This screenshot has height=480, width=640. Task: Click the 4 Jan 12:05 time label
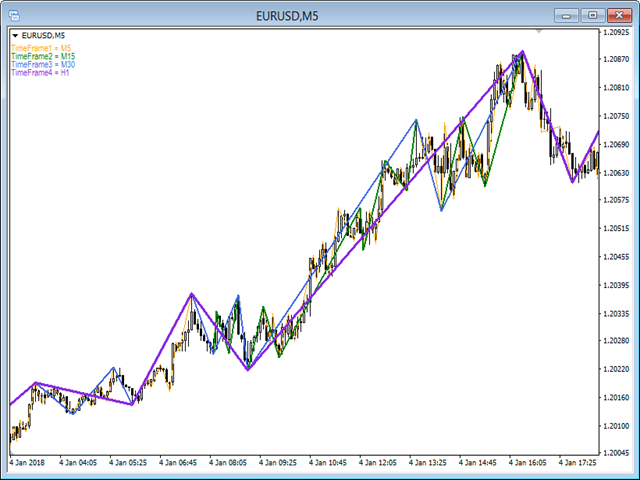pyautogui.click(x=378, y=463)
